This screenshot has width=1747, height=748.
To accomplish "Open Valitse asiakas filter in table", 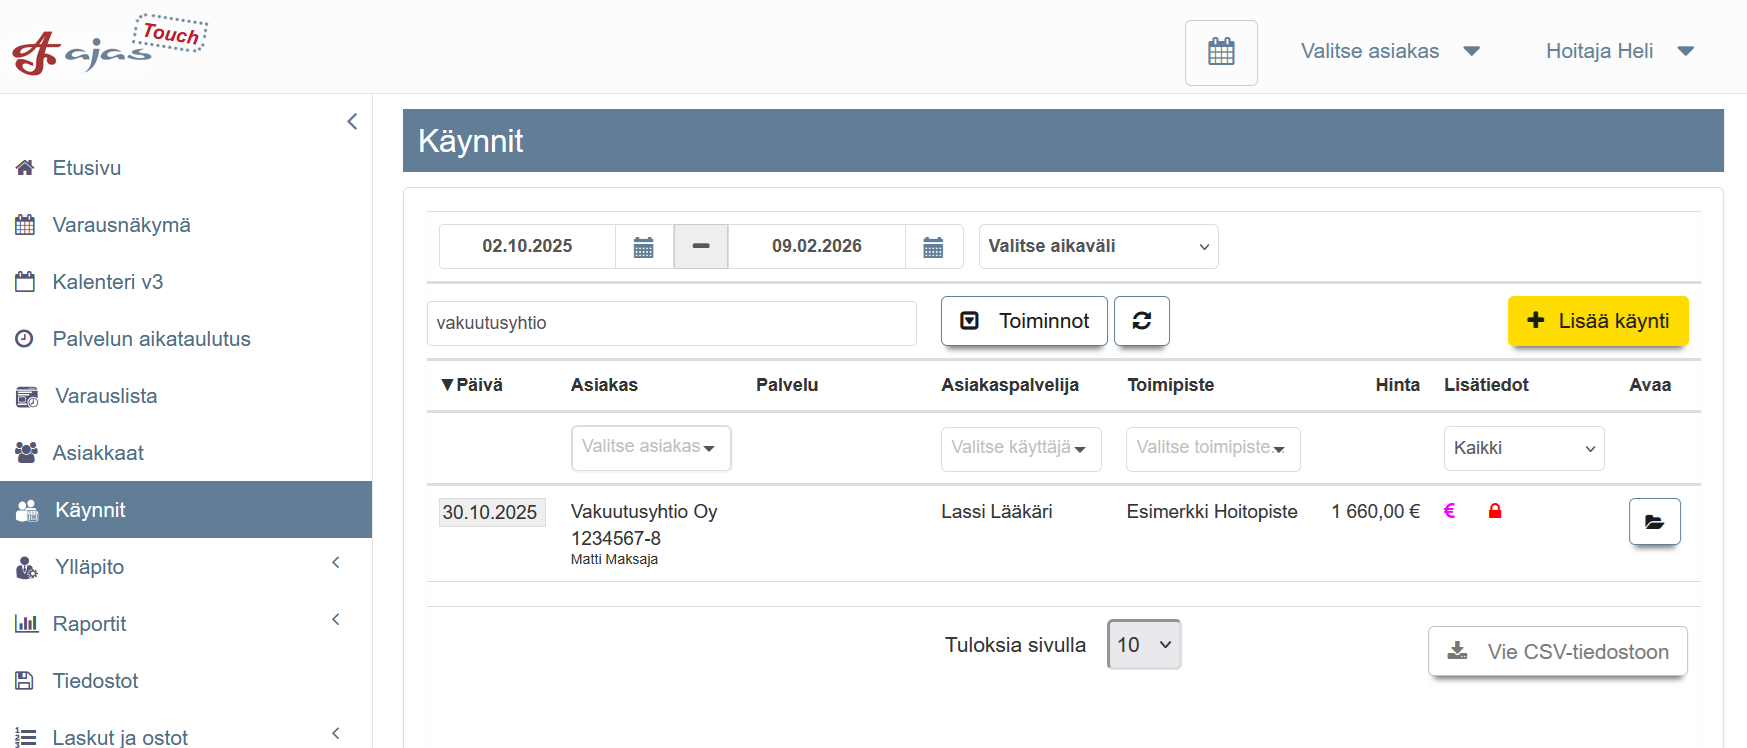I will (x=650, y=448).
